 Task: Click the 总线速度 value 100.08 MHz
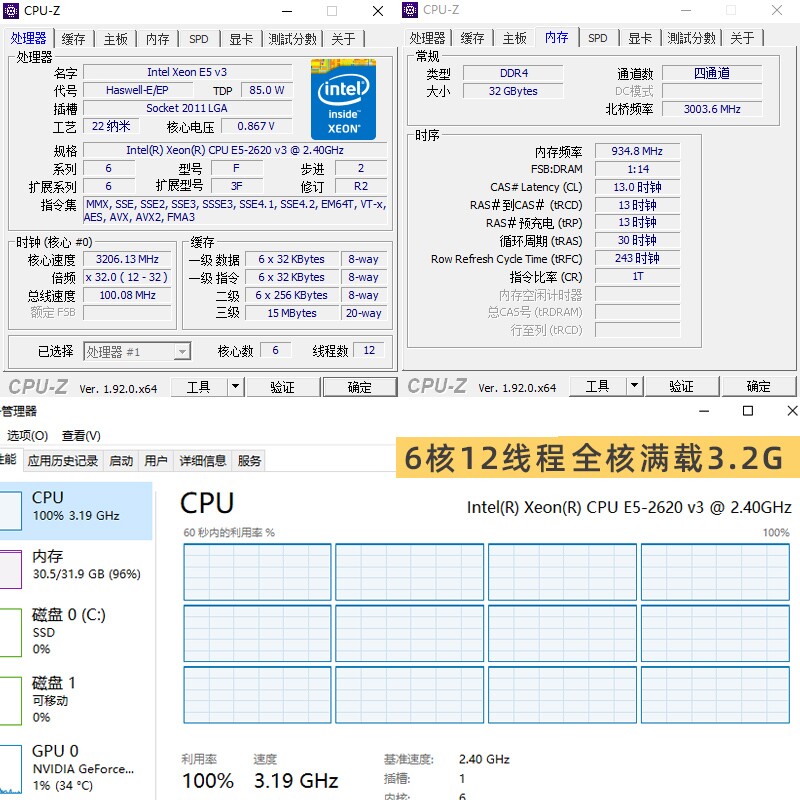coord(127,295)
